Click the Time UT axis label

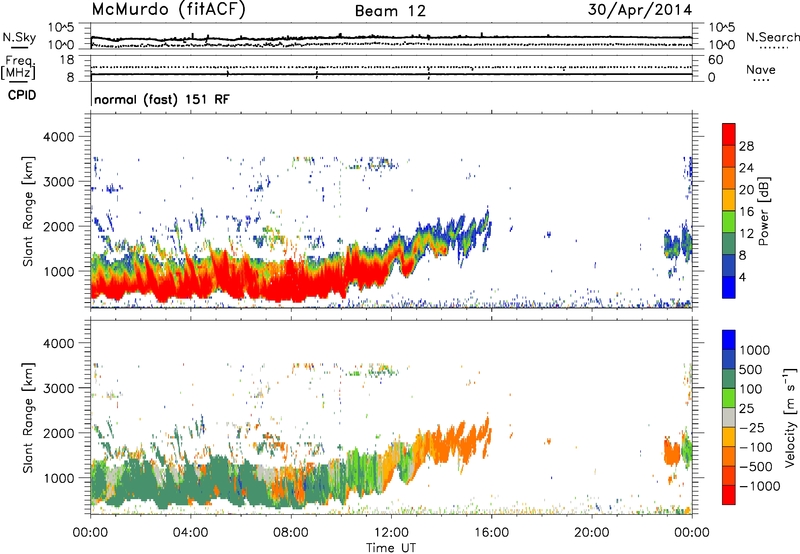point(391,548)
